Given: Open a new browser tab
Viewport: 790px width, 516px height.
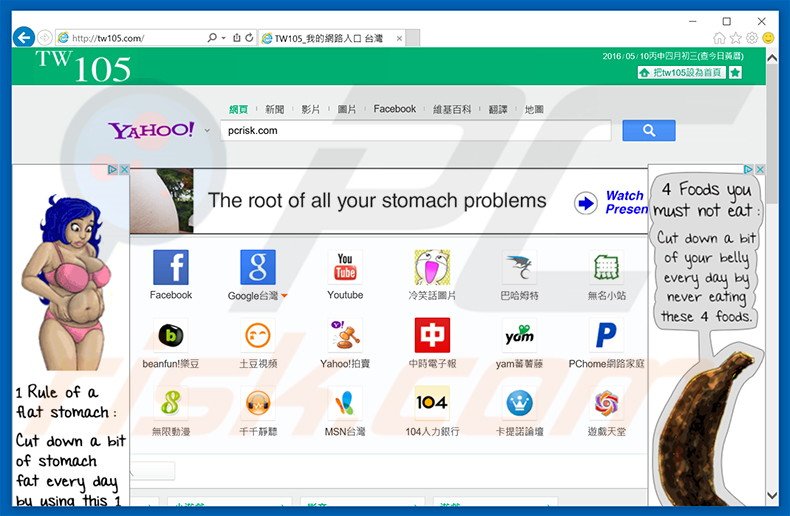Looking at the screenshot, I should tap(413, 38).
